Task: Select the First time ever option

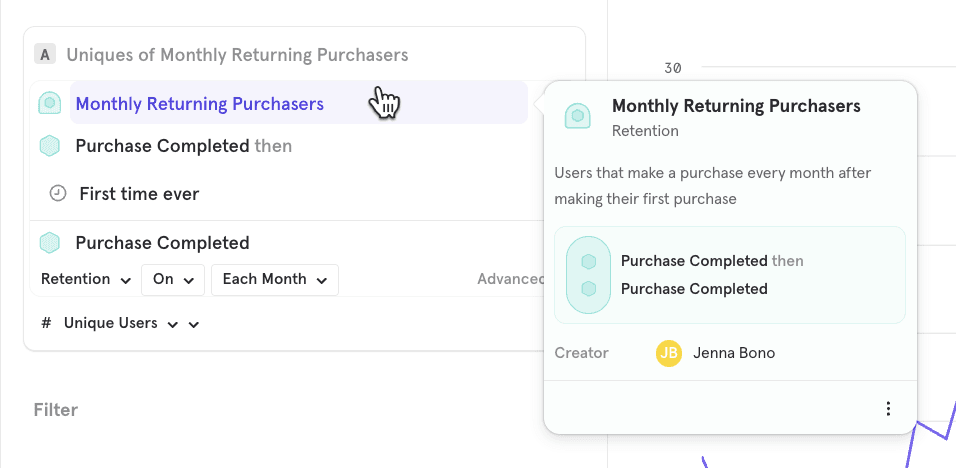Action: coord(139,194)
